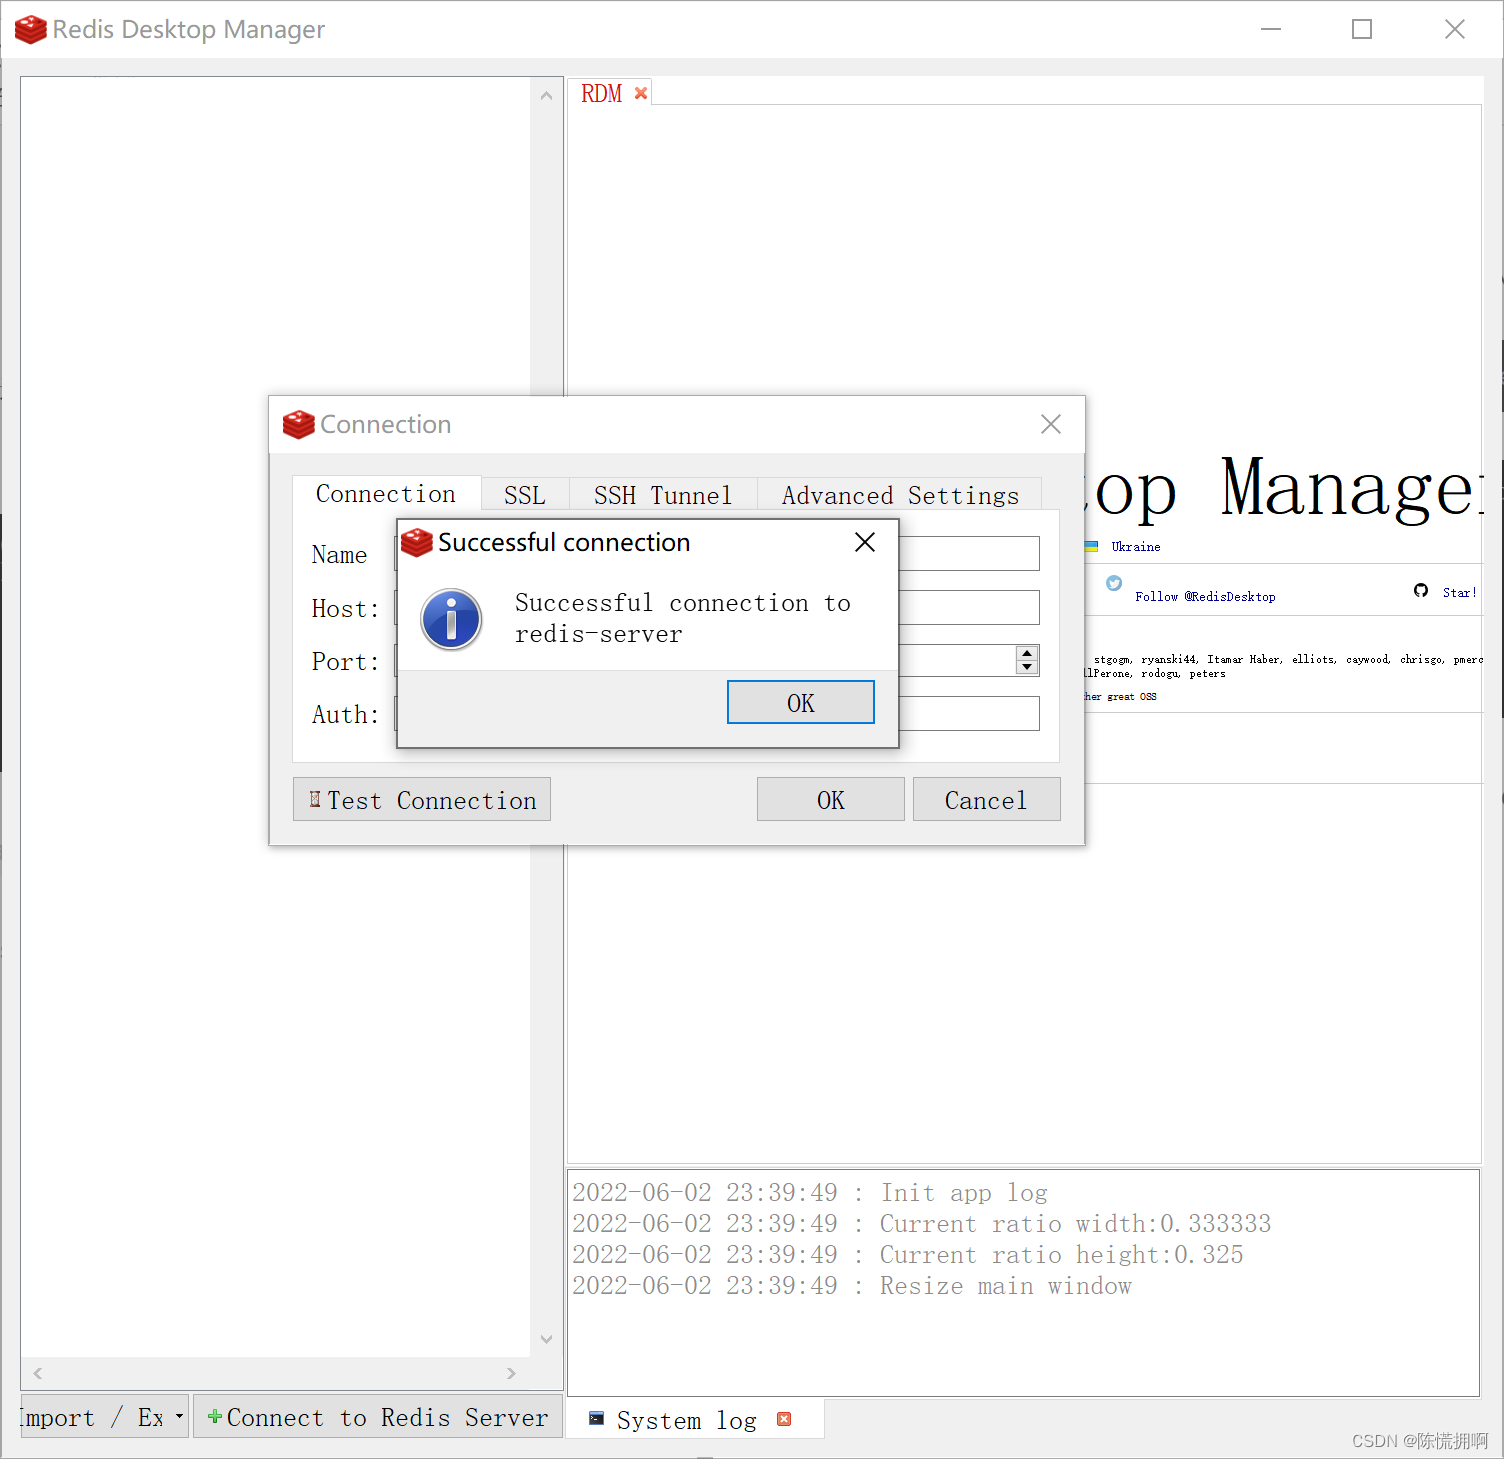Click the green plus icon on Connect button
Screen dimensions: 1504x1459
(x=214, y=1416)
